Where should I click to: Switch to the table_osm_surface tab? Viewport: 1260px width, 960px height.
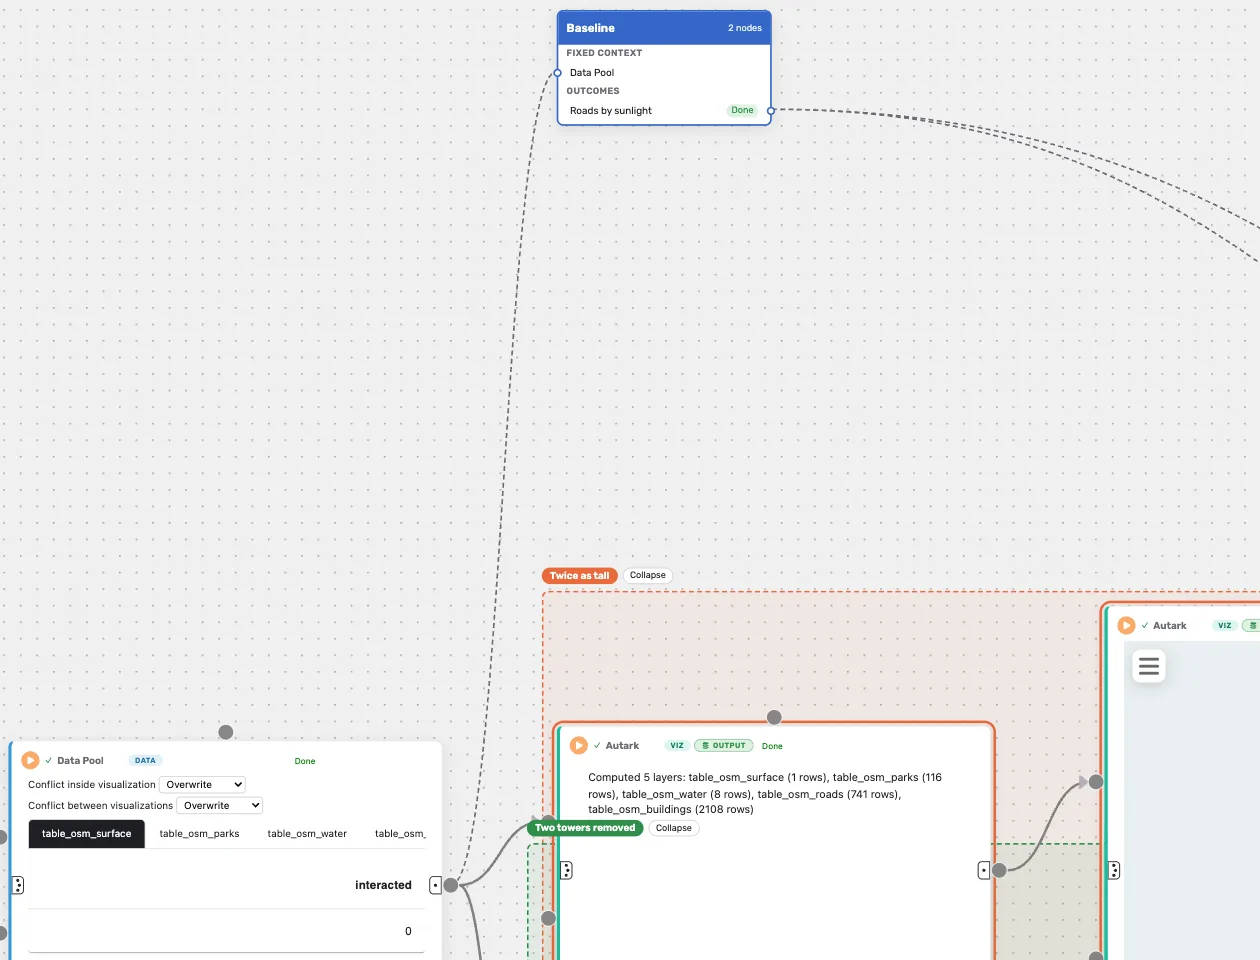point(86,834)
